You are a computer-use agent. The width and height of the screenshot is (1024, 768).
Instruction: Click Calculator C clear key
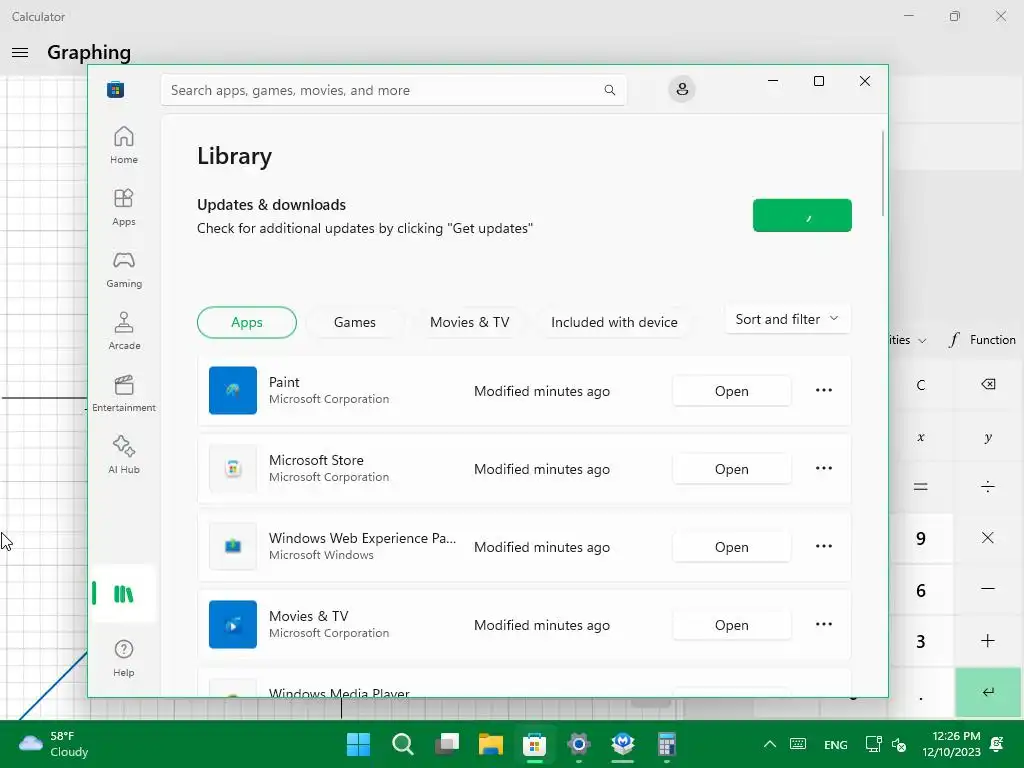point(921,385)
